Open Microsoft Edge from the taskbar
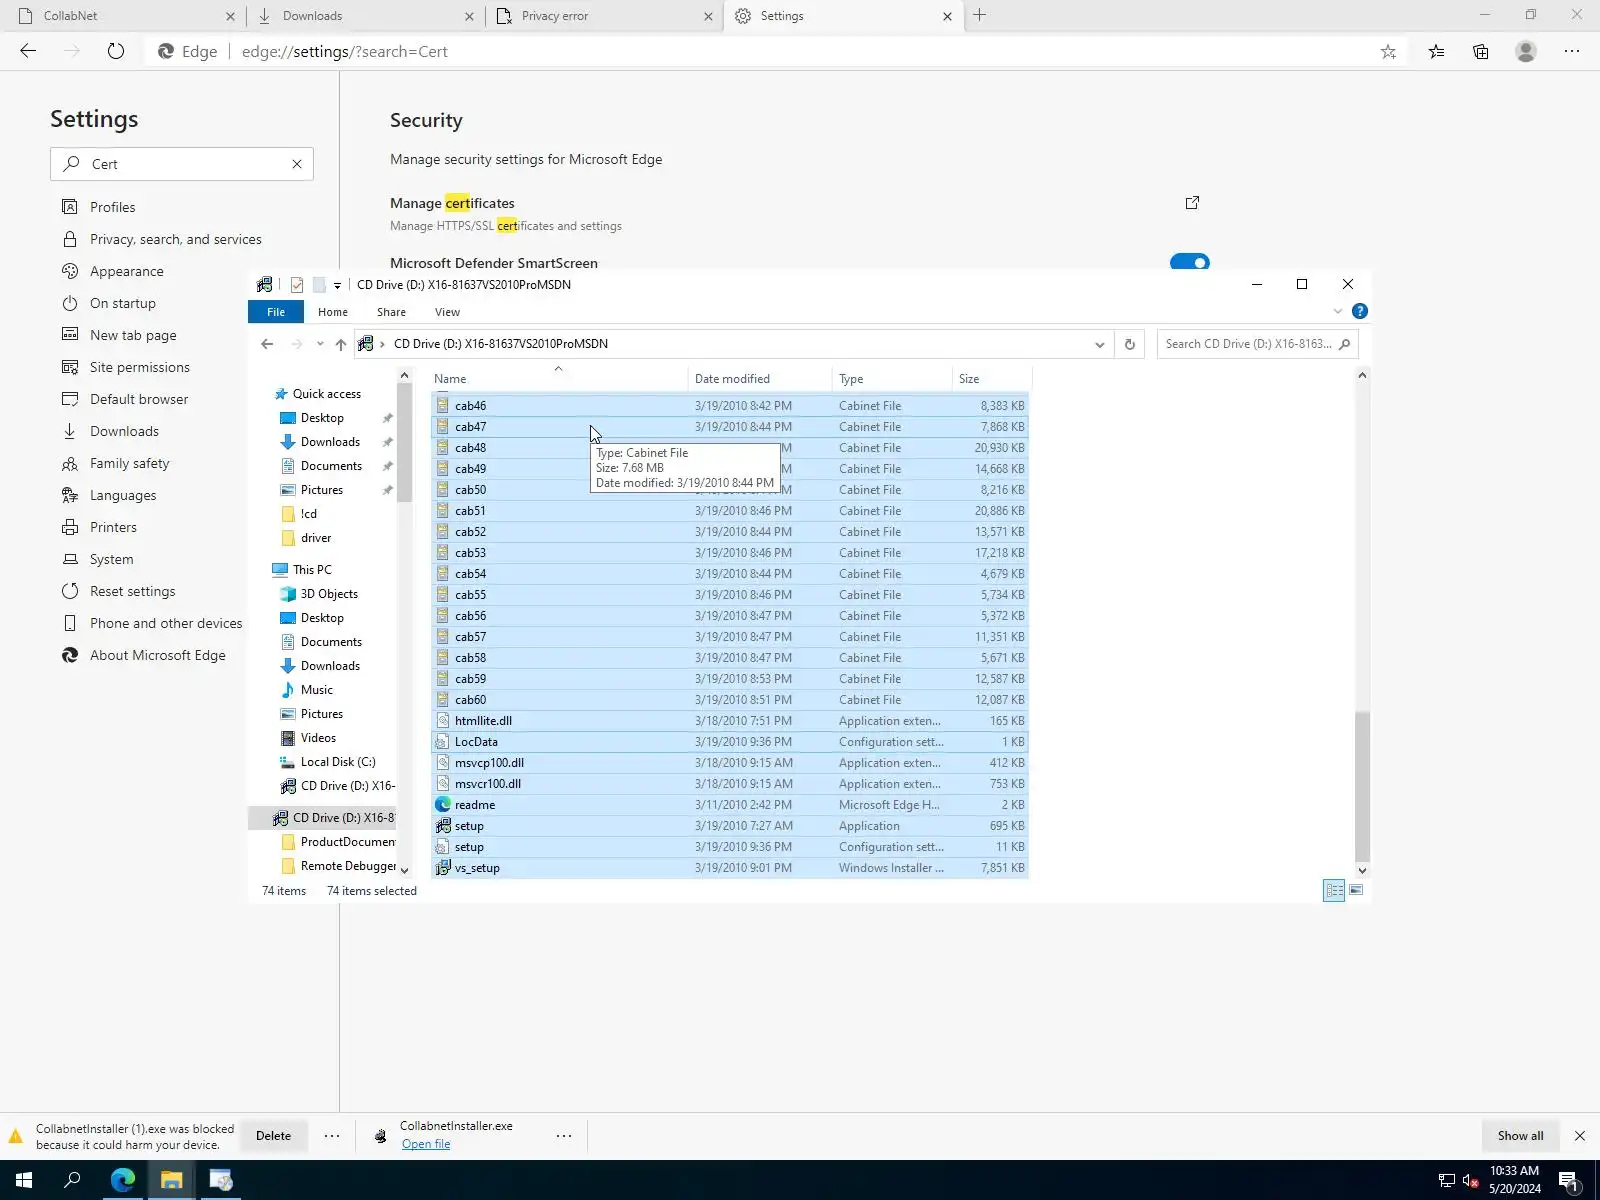 [x=123, y=1180]
